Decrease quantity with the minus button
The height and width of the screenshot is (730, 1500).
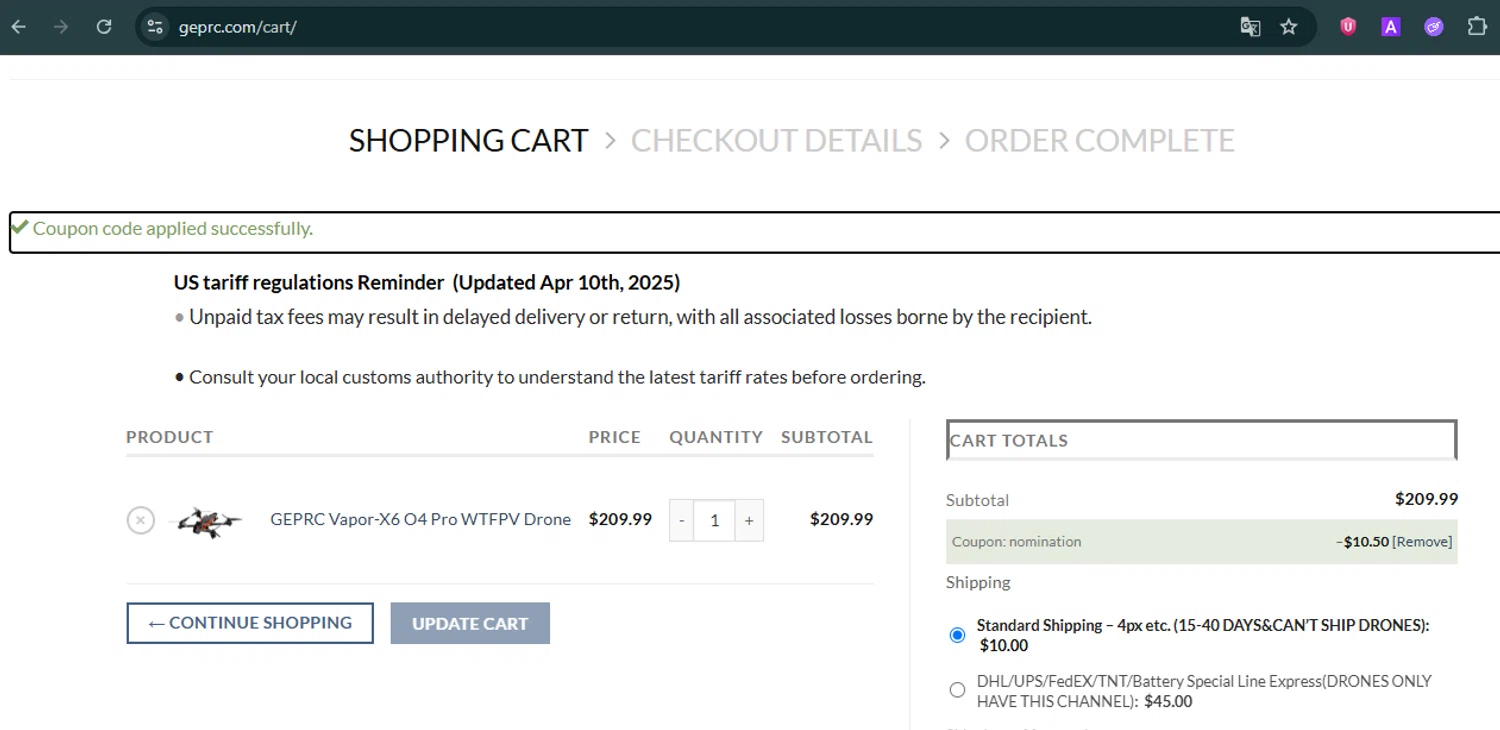click(x=682, y=520)
